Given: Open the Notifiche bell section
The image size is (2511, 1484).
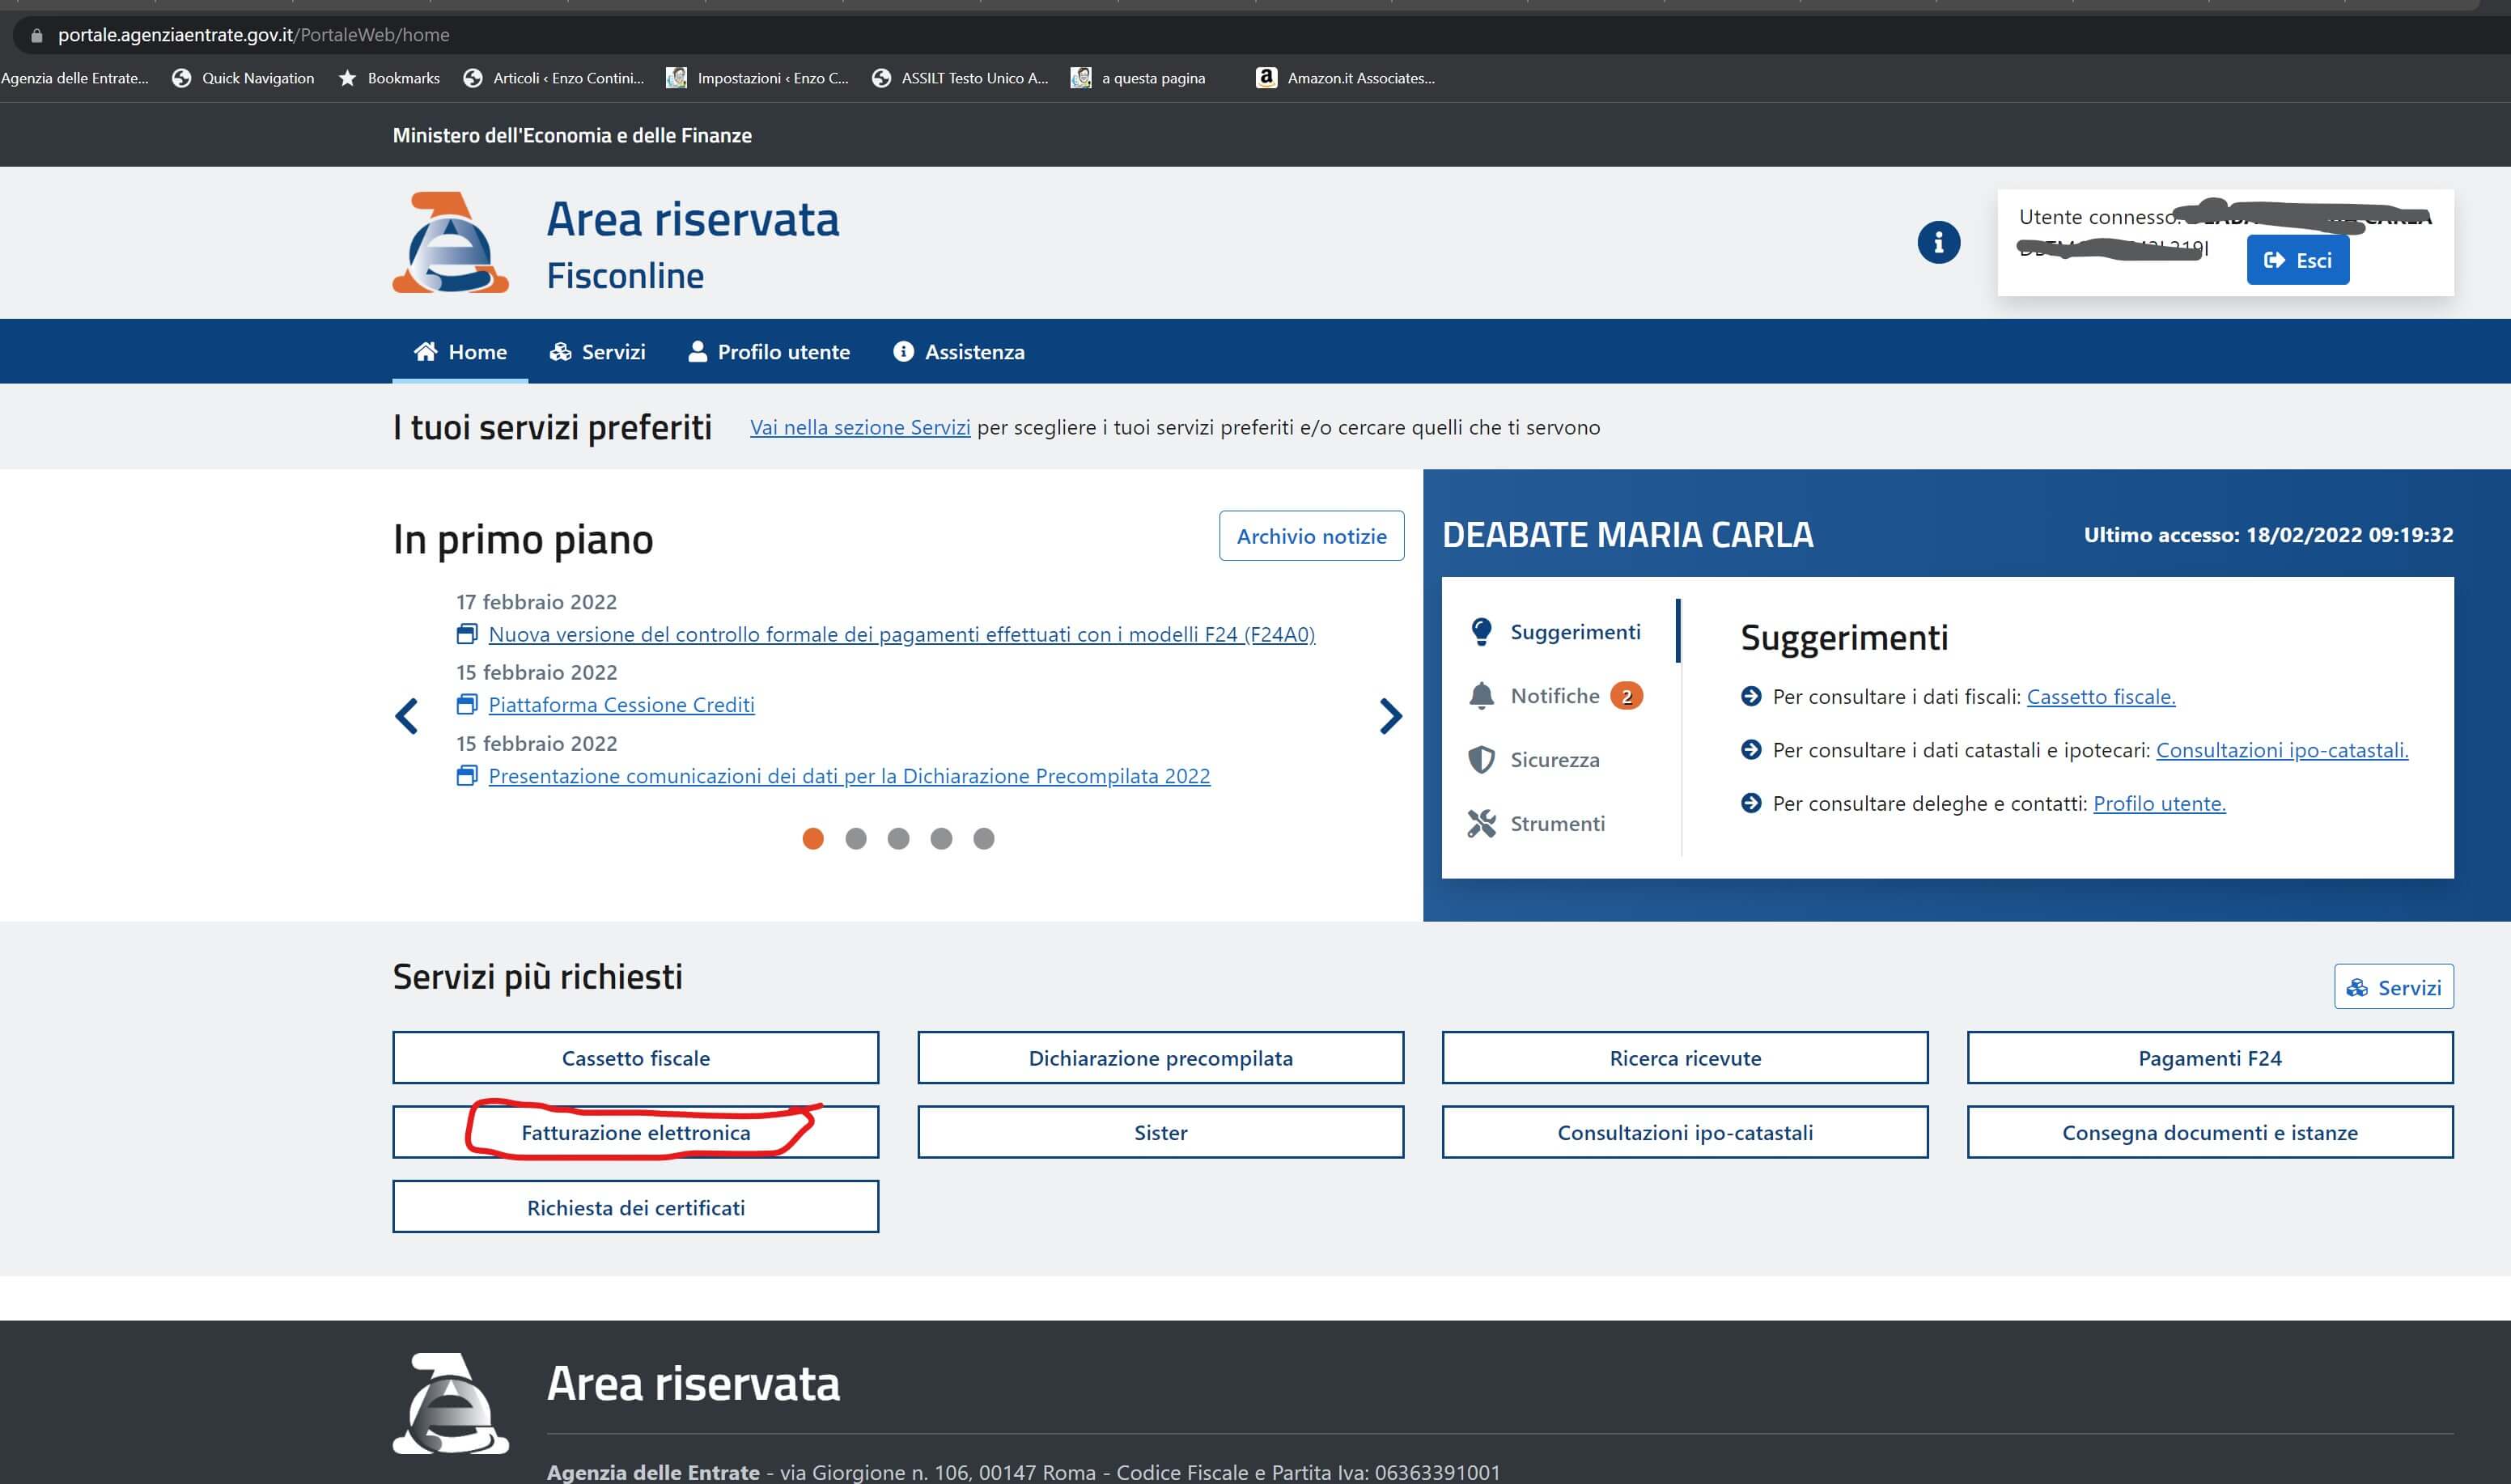Looking at the screenshot, I should point(1555,696).
